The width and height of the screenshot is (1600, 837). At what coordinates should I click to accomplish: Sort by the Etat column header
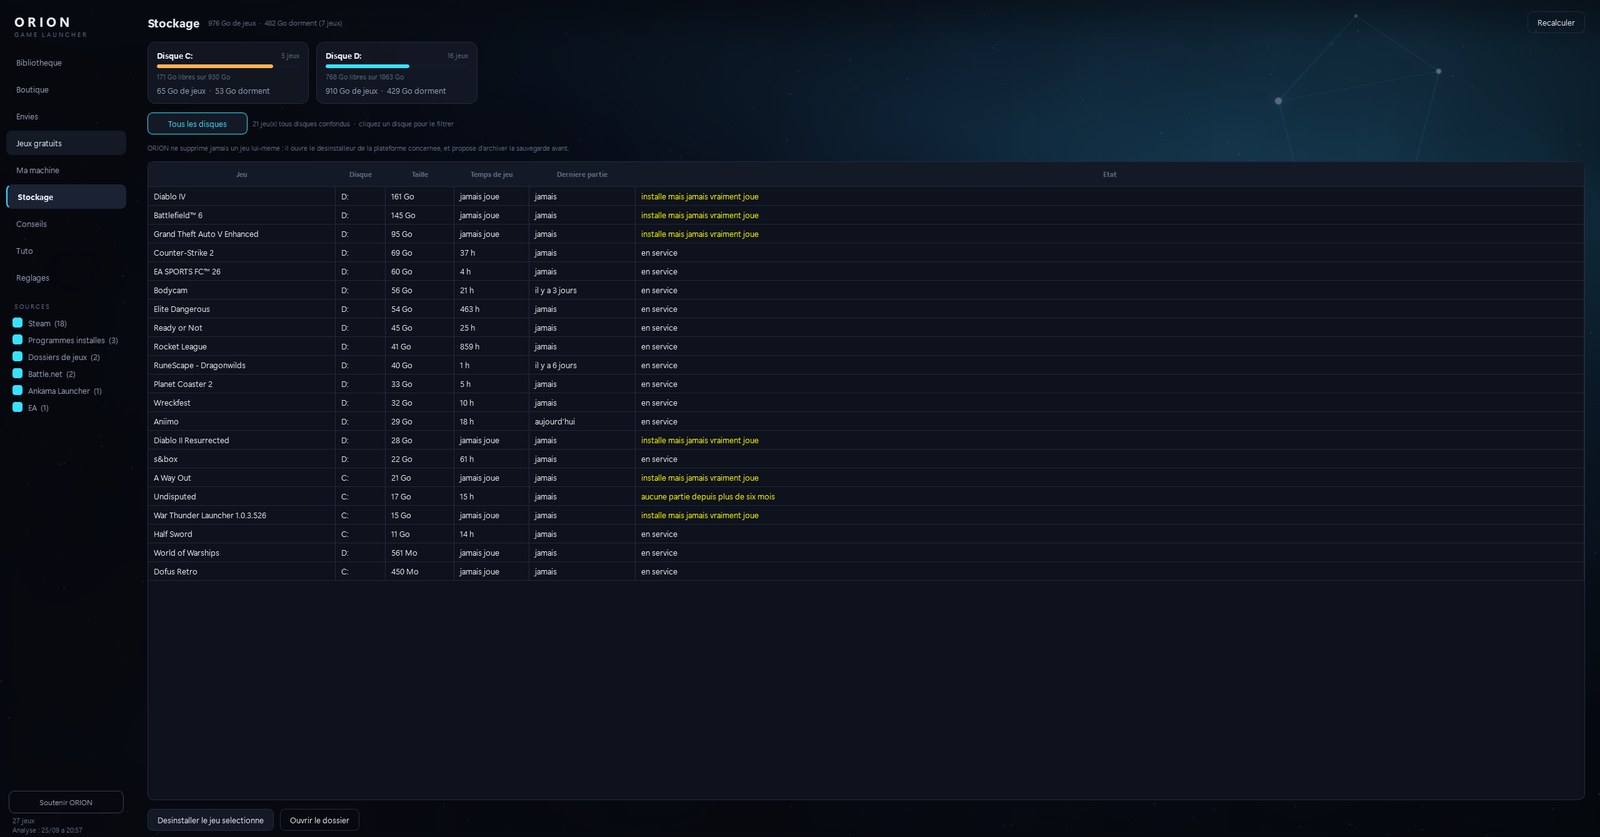1110,175
